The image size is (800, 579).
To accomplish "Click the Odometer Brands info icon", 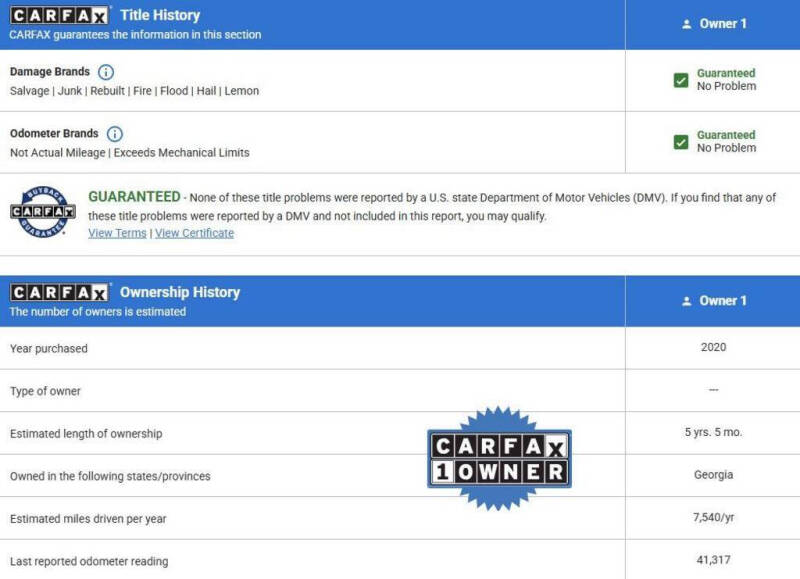I will pos(115,134).
